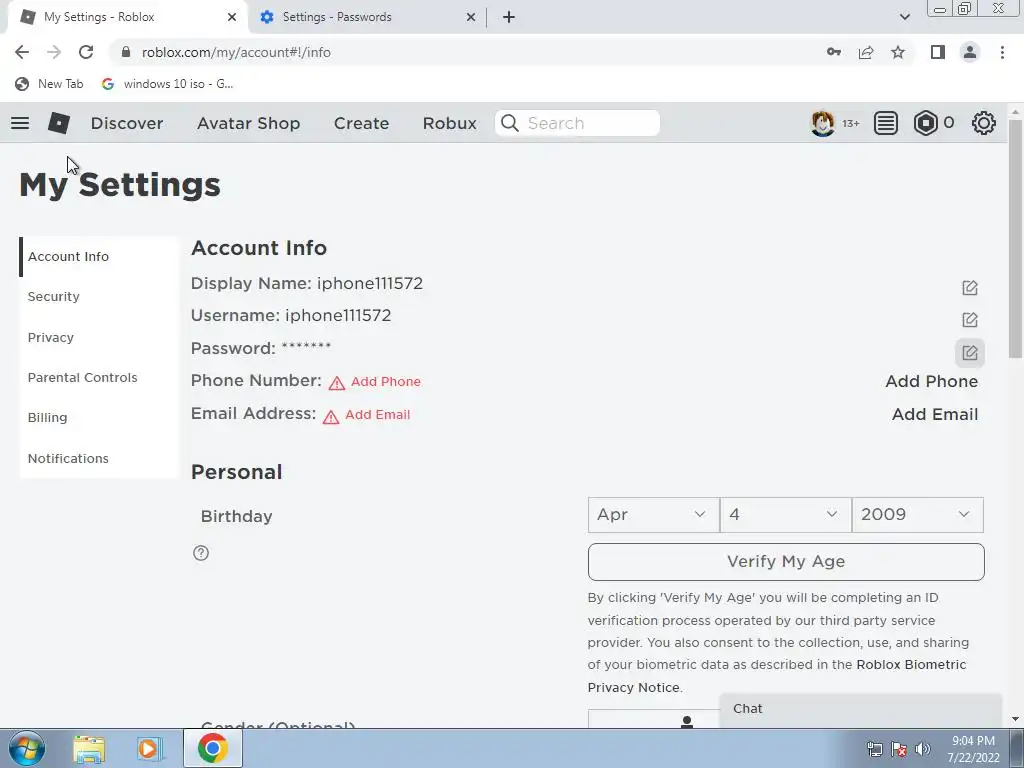The width and height of the screenshot is (1024, 768).
Task: Click the dark Add Email button on right
Action: [x=935, y=415]
